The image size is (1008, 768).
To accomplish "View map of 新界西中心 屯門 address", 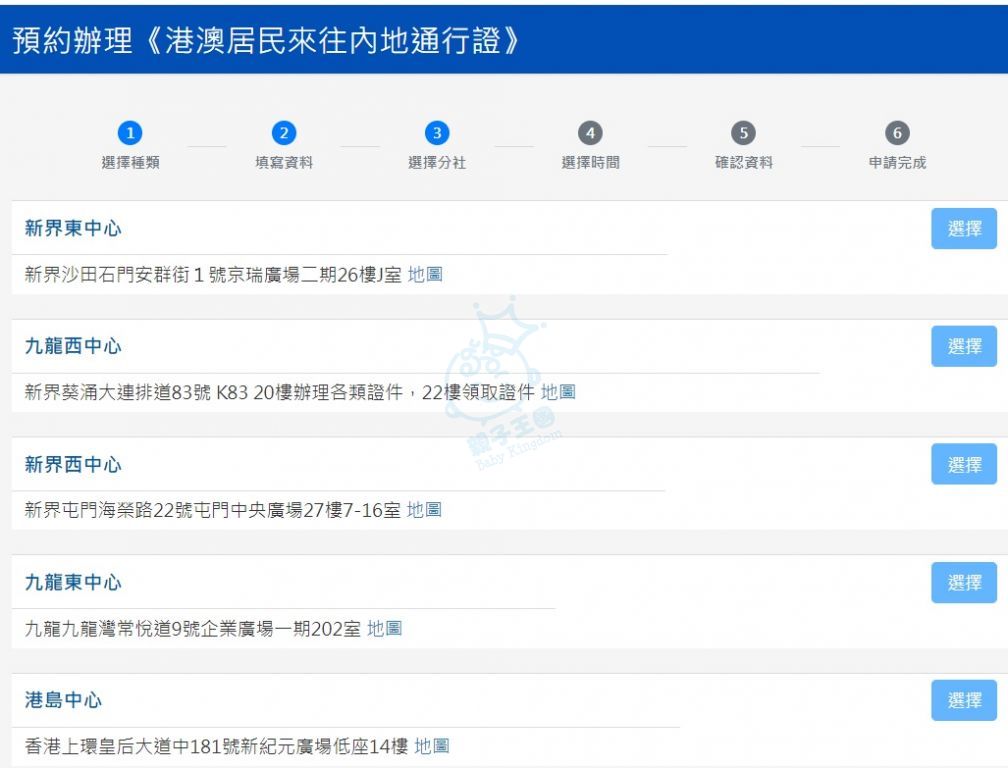I will [x=424, y=510].
